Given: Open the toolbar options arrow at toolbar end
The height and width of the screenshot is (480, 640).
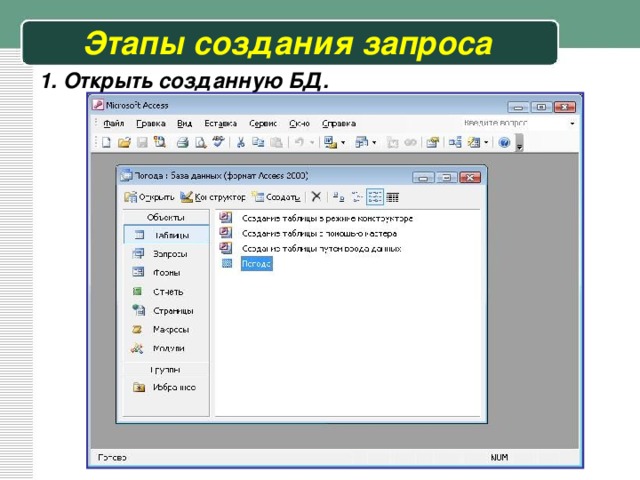Looking at the screenshot, I should (x=520, y=142).
